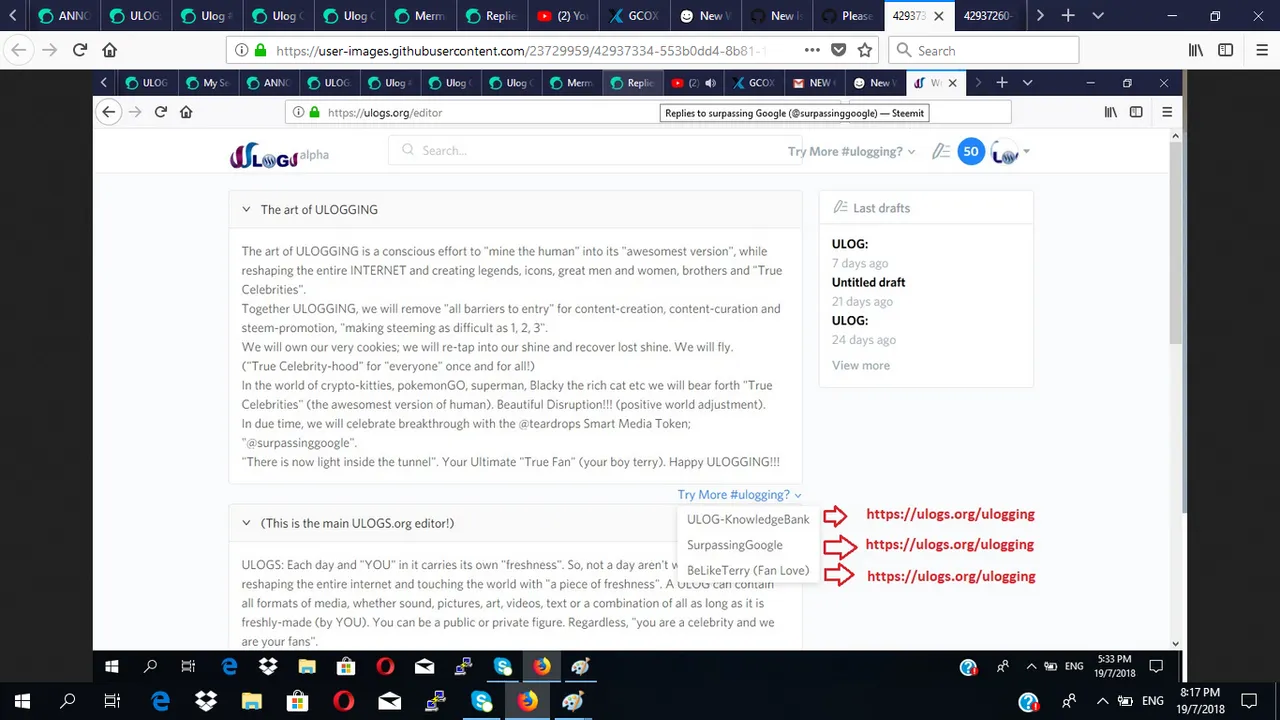Go back in the outer Firefox toolbar
This screenshot has width=1280, height=720.
click(x=19, y=50)
